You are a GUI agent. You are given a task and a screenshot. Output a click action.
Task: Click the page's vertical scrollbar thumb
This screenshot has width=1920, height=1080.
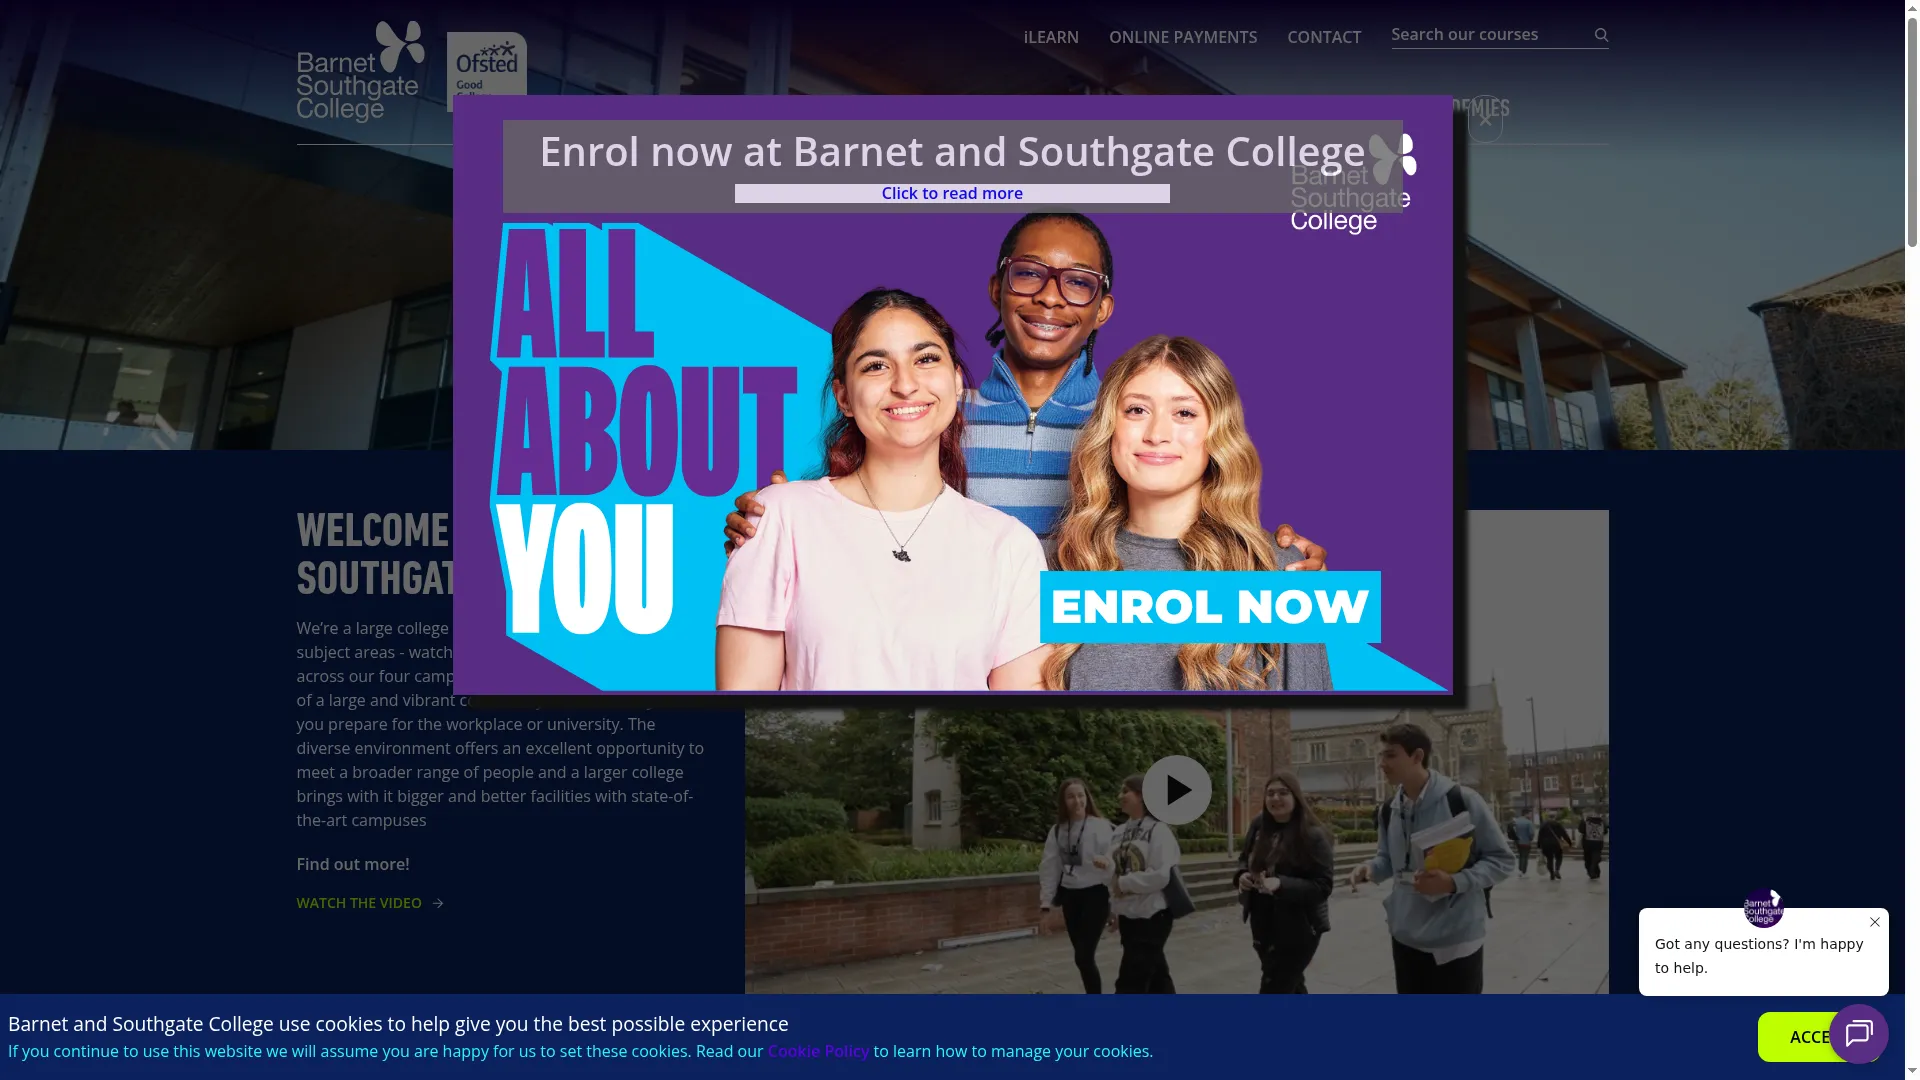tap(1912, 130)
